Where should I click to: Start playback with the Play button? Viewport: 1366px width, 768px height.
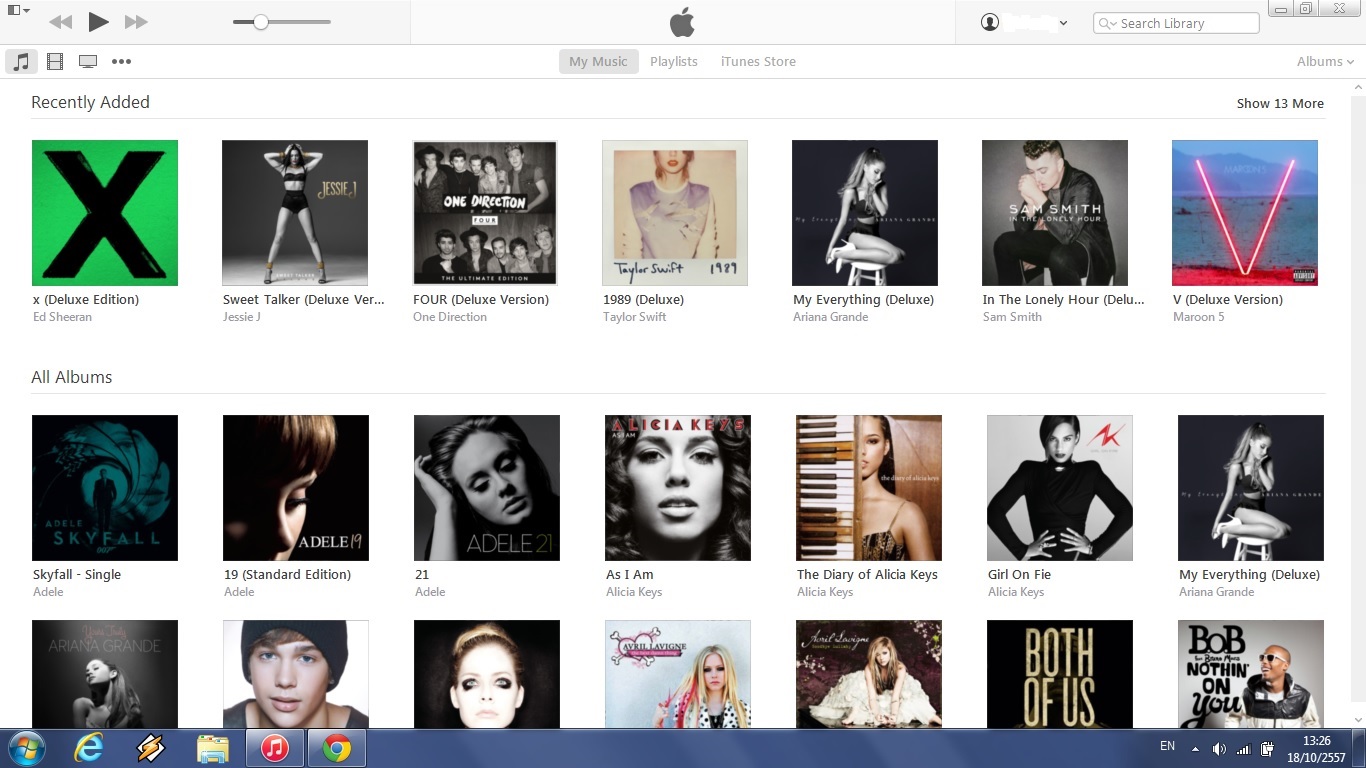tap(98, 22)
